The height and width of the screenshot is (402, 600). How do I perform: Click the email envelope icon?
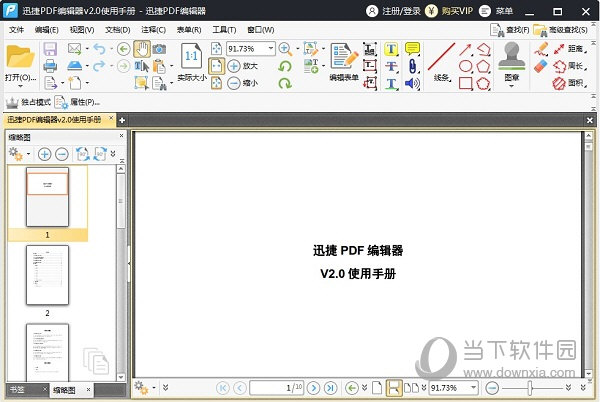pos(74,49)
